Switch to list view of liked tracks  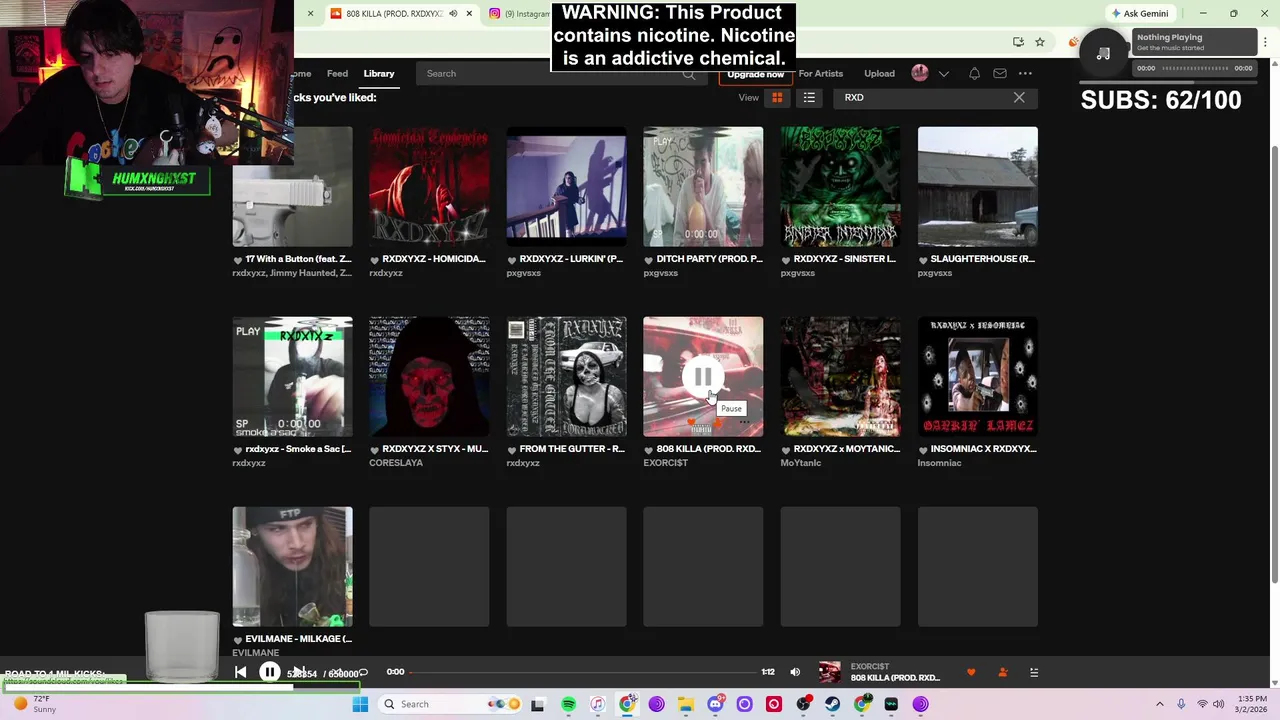[x=809, y=97]
